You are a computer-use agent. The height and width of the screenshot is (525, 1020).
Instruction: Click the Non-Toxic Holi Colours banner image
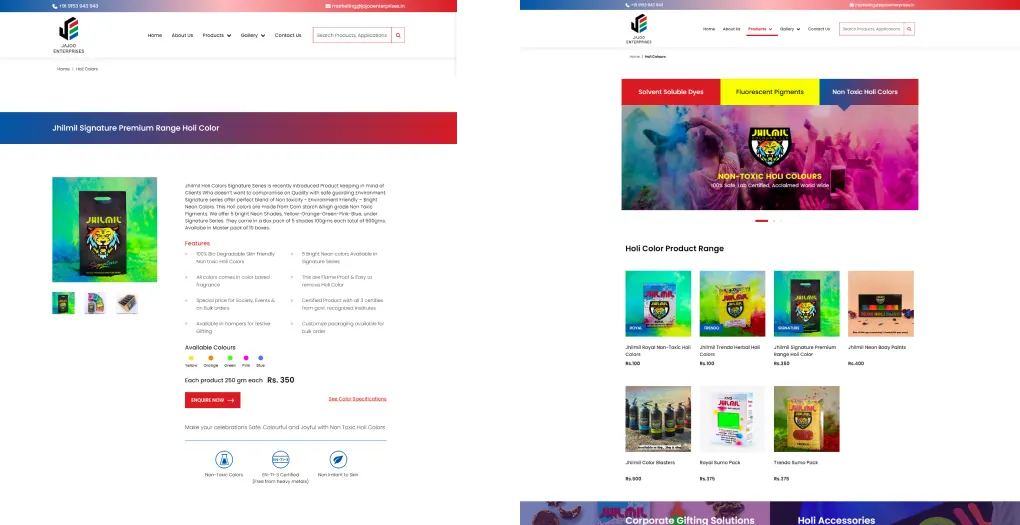[770, 157]
